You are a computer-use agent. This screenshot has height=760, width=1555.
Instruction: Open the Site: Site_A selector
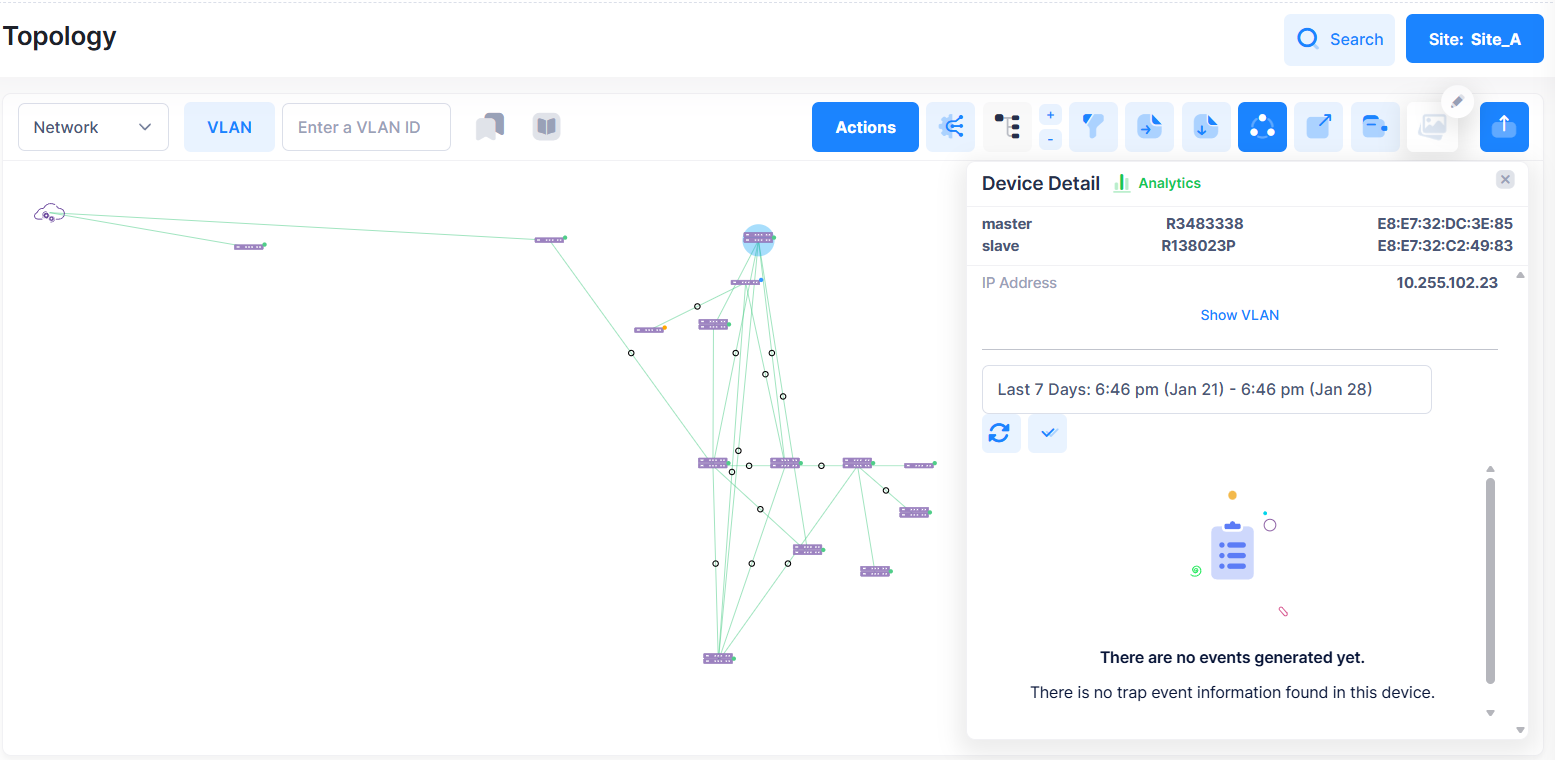tap(1474, 39)
